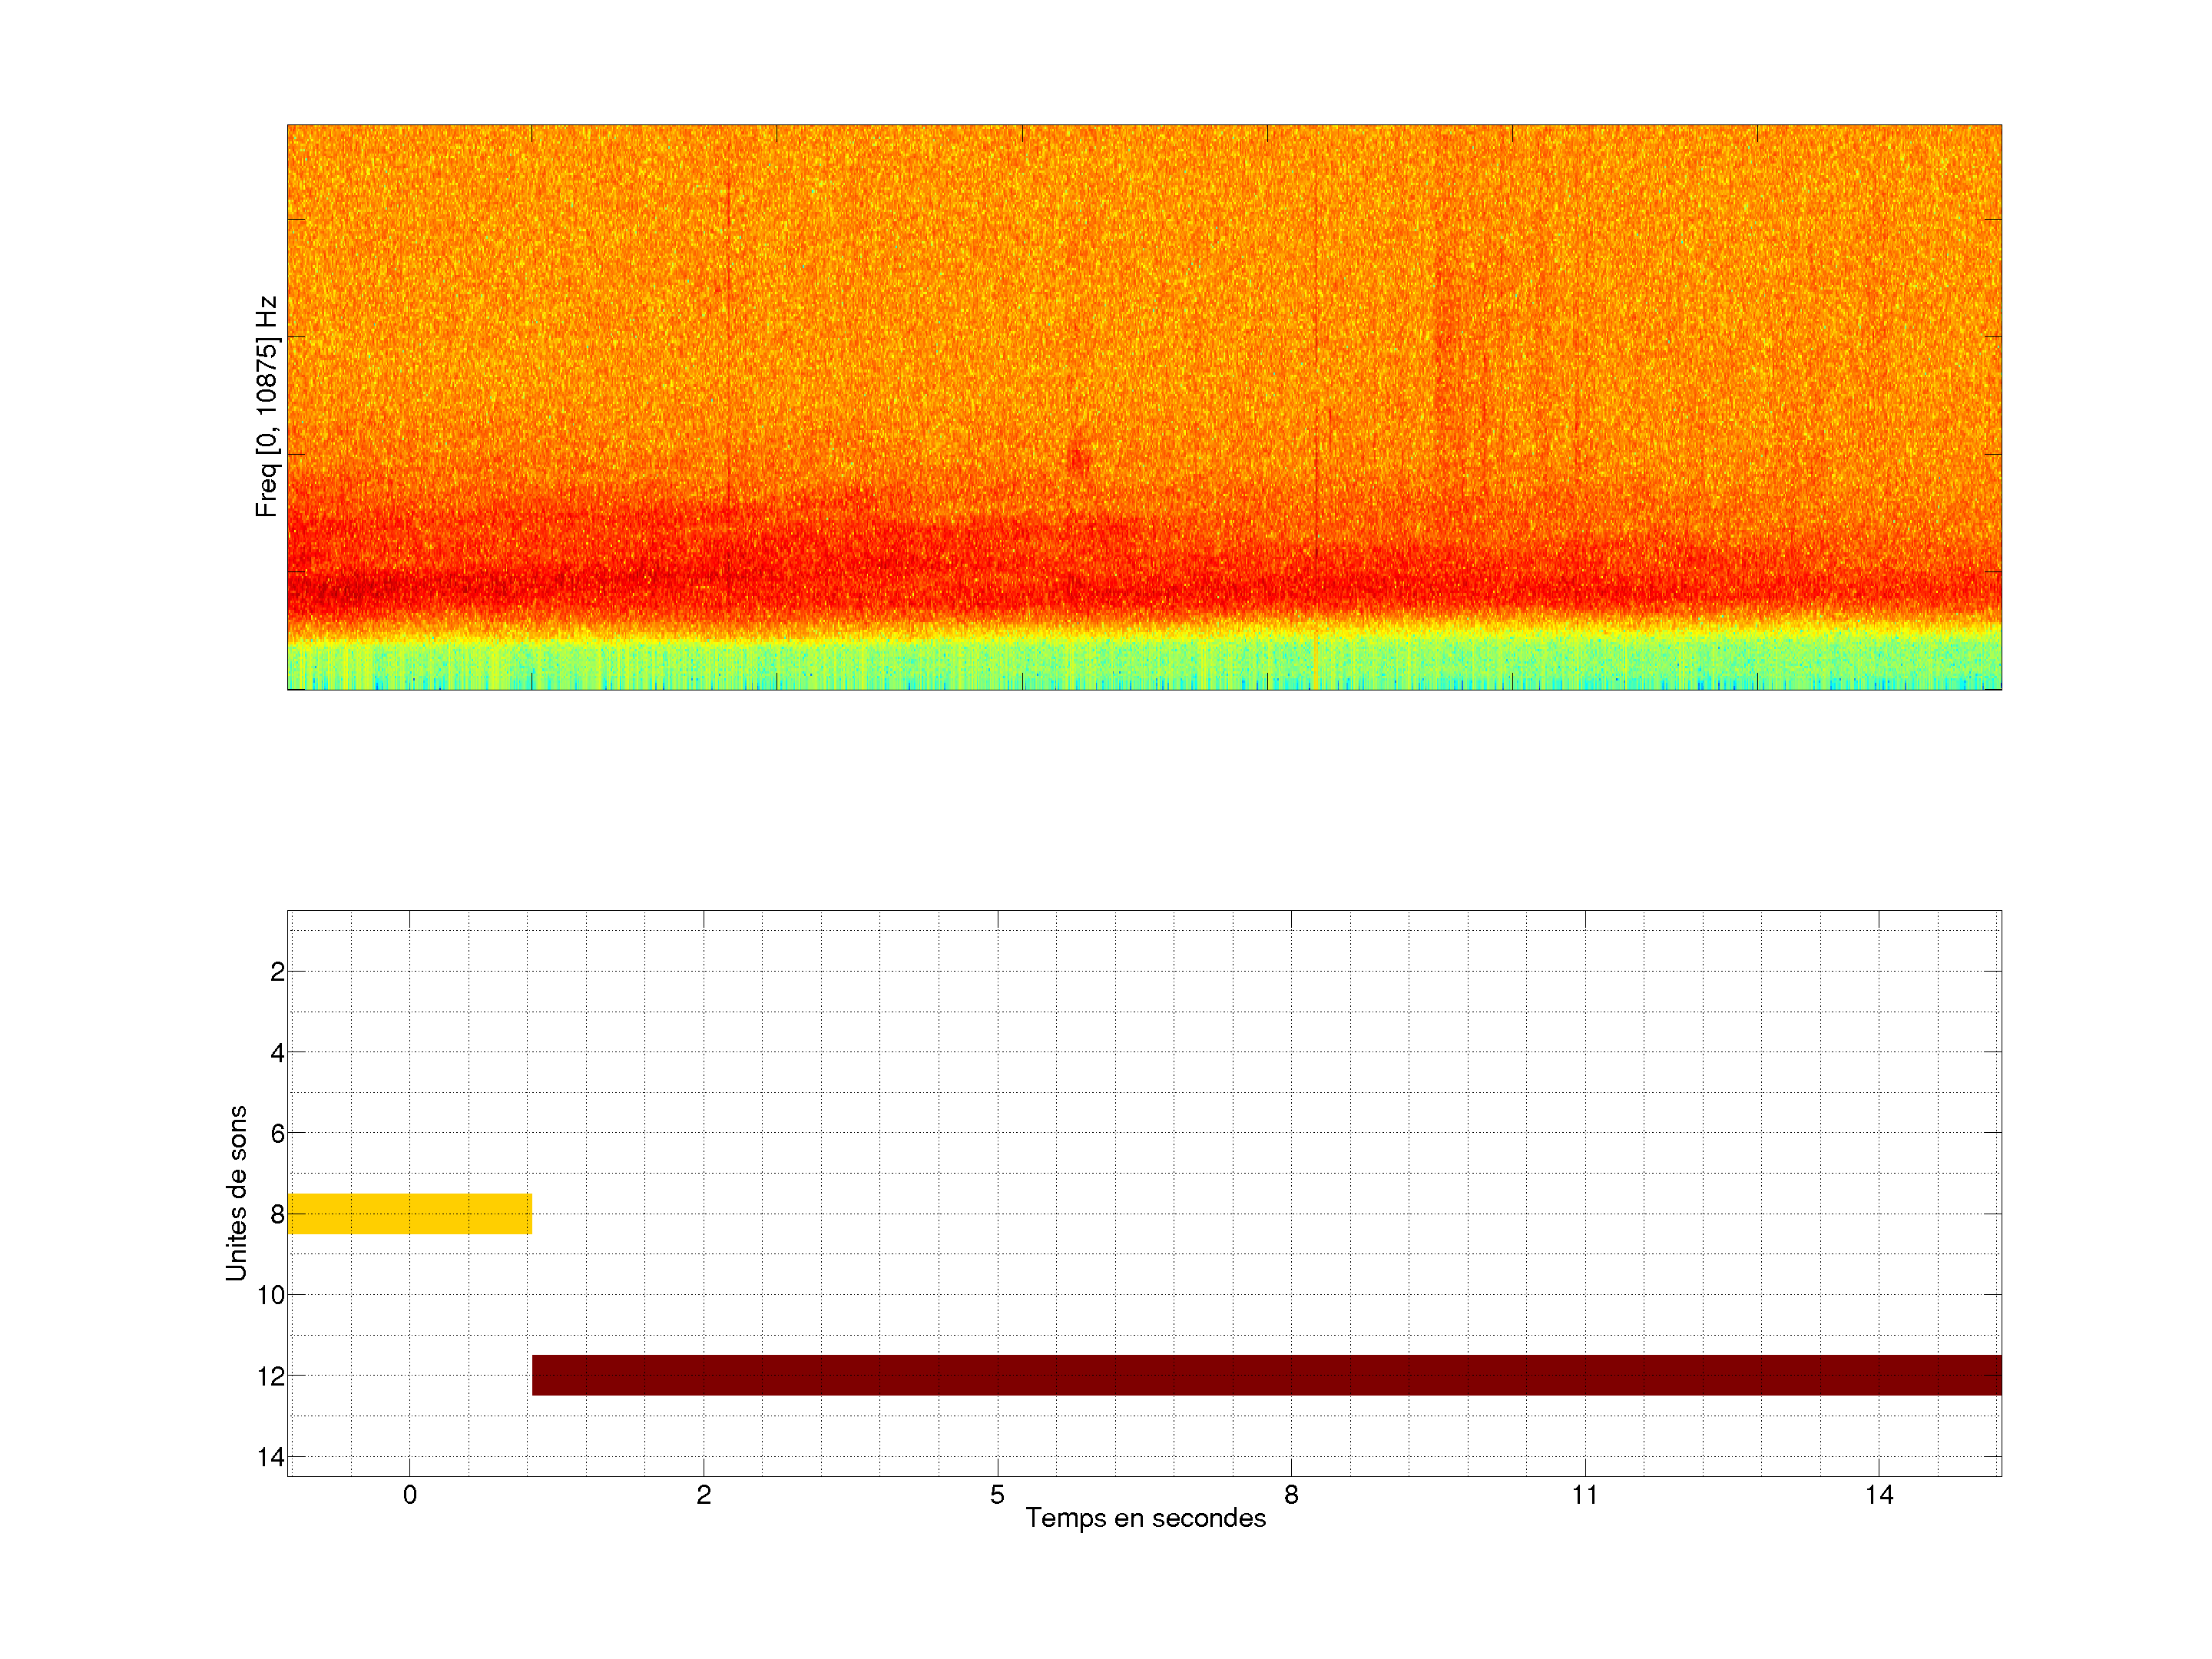Click y-axis tick label 2 of lower plot

click(277, 971)
